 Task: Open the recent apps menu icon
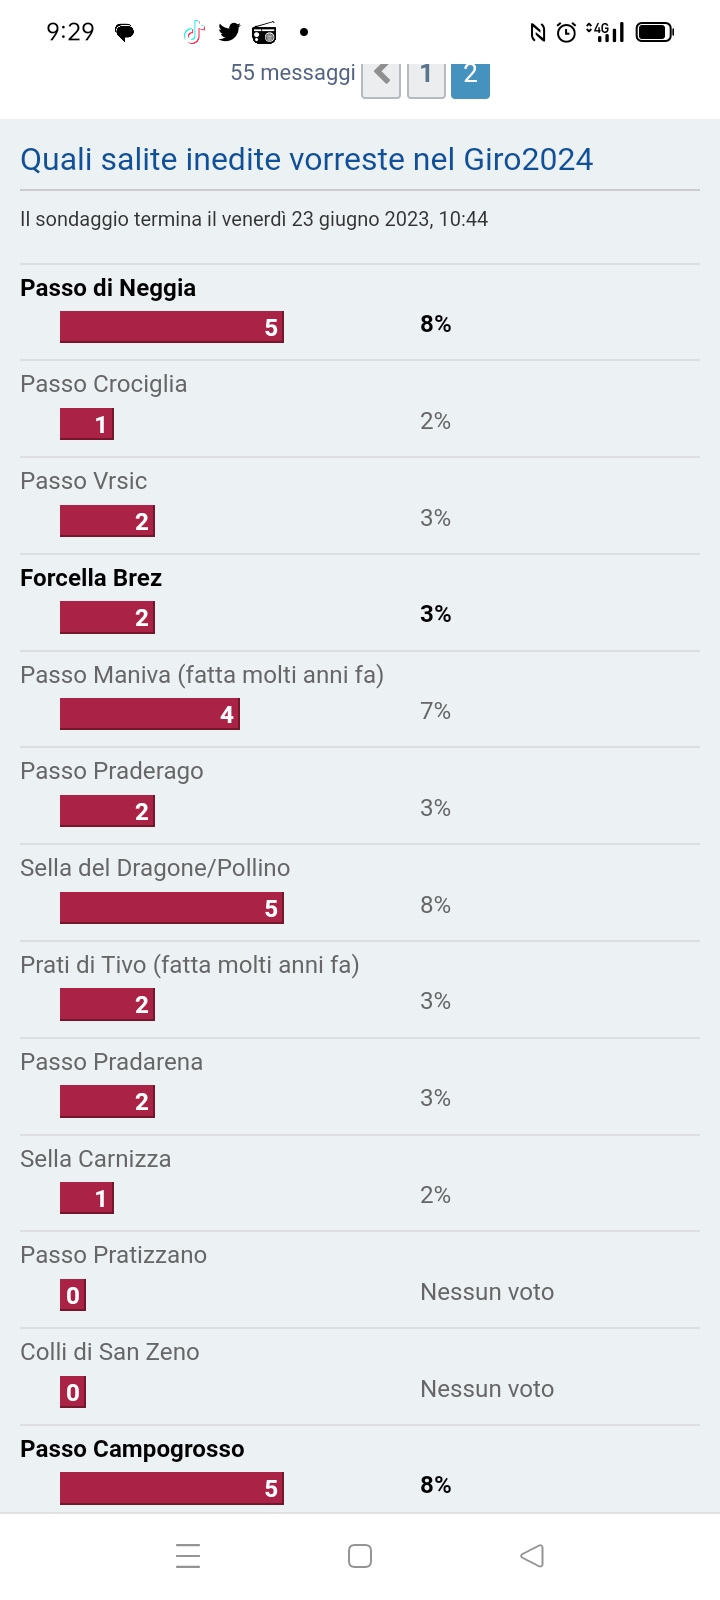(x=188, y=1556)
